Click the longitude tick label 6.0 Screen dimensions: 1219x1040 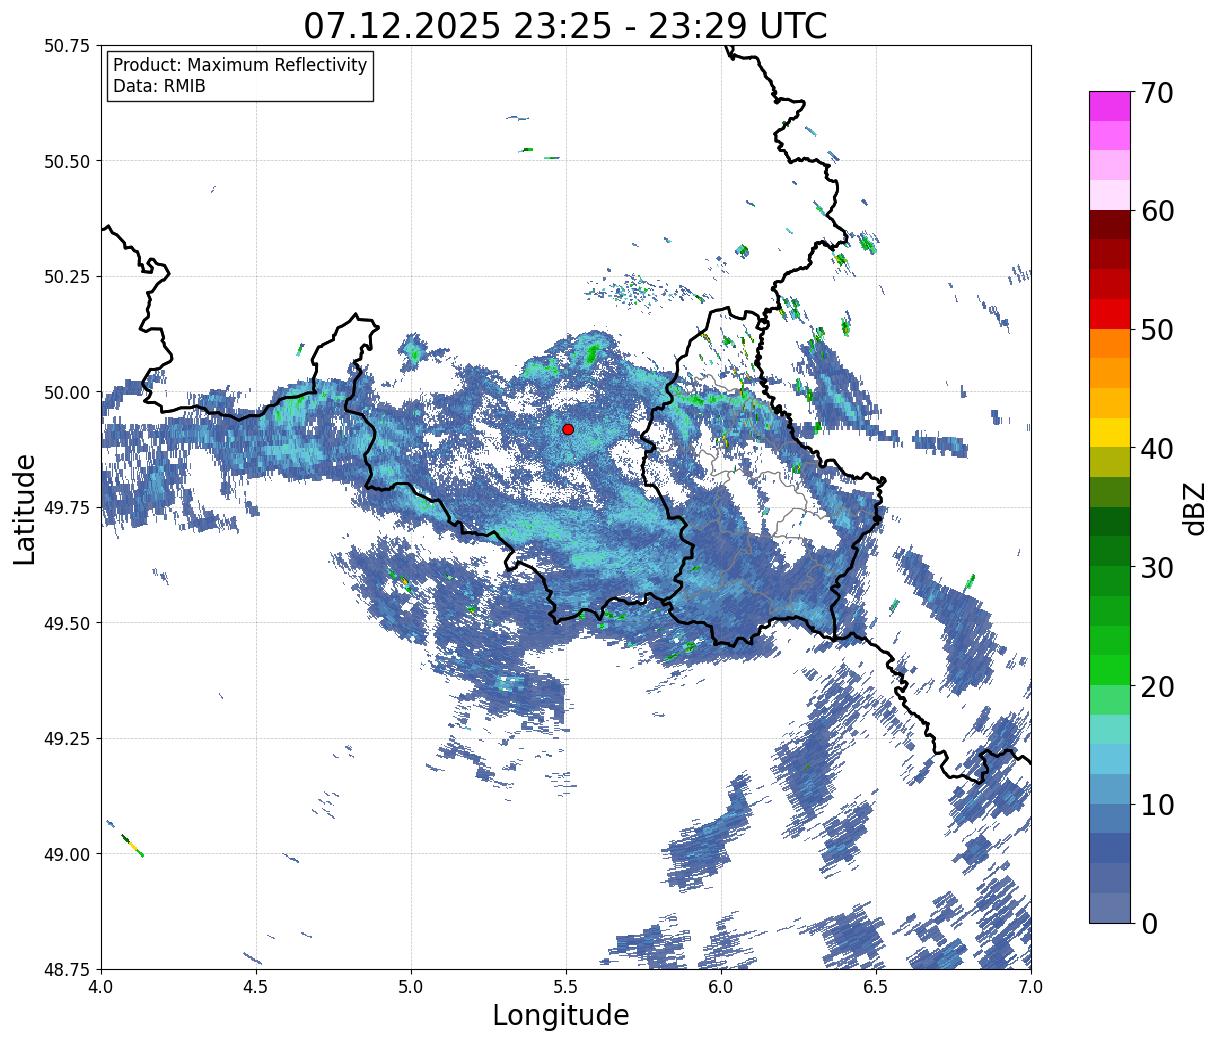point(721,986)
